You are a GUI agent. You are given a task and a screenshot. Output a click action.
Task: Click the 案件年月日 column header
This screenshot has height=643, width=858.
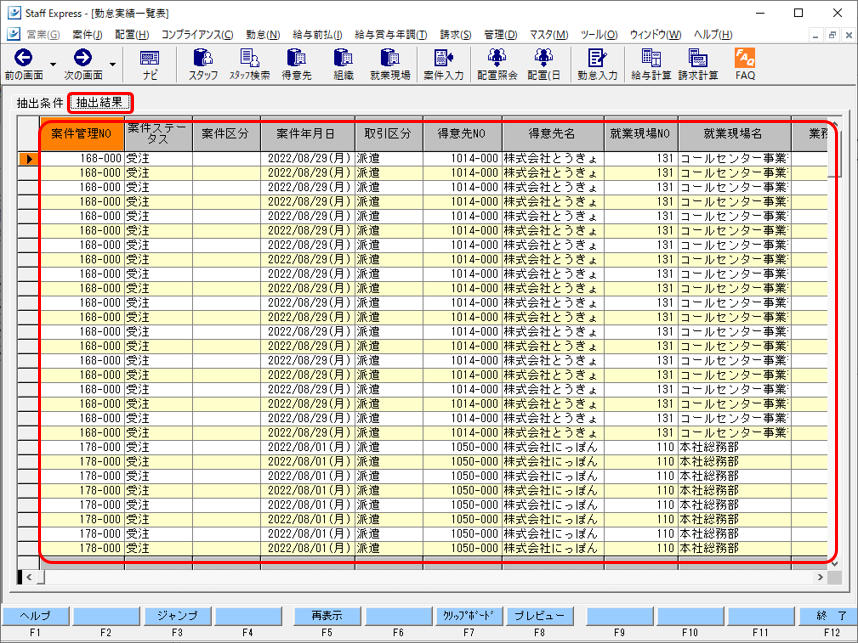click(x=308, y=134)
